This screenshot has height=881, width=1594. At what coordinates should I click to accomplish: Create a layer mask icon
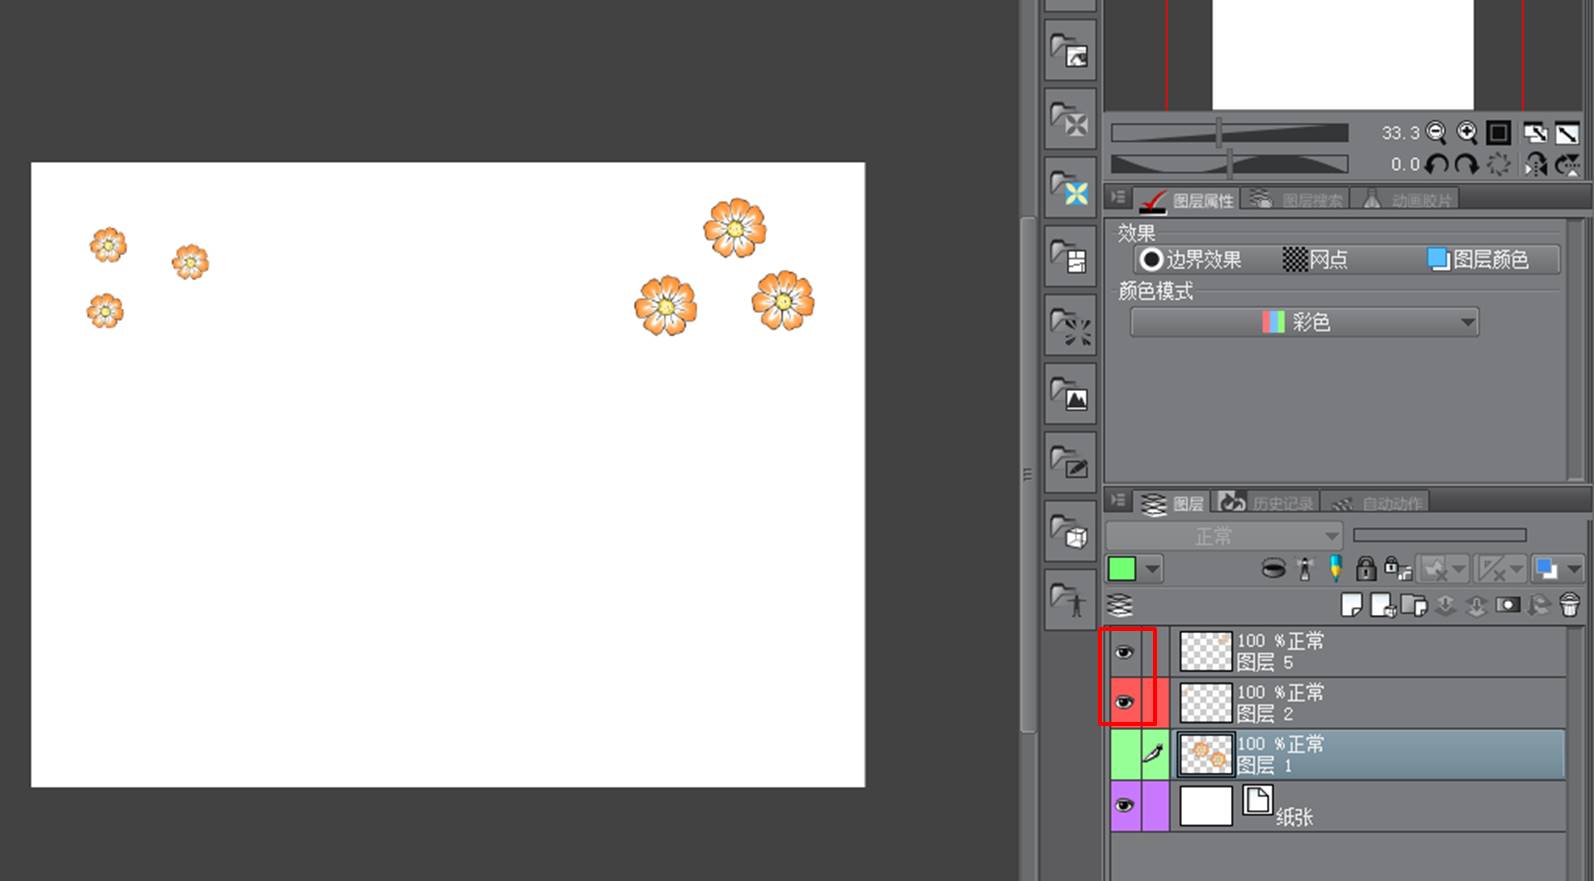click(1507, 605)
